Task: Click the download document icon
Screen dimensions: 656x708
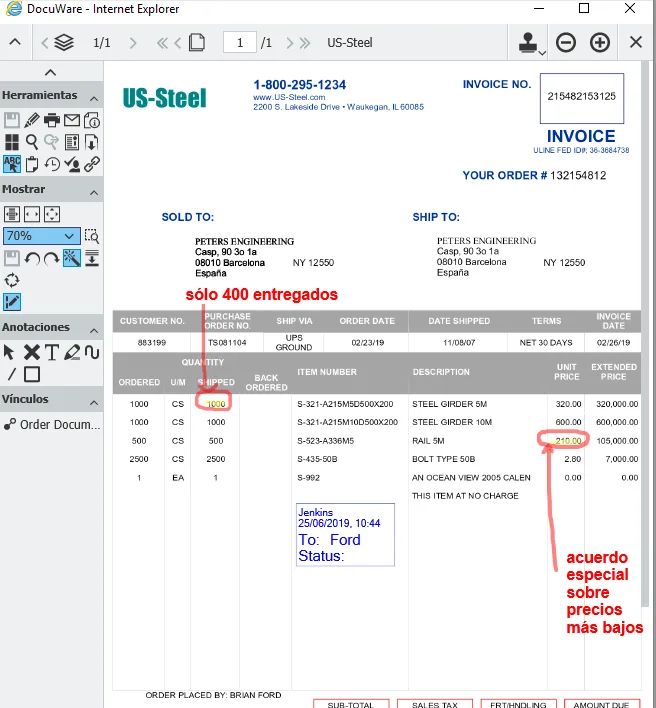Action: click(92, 142)
